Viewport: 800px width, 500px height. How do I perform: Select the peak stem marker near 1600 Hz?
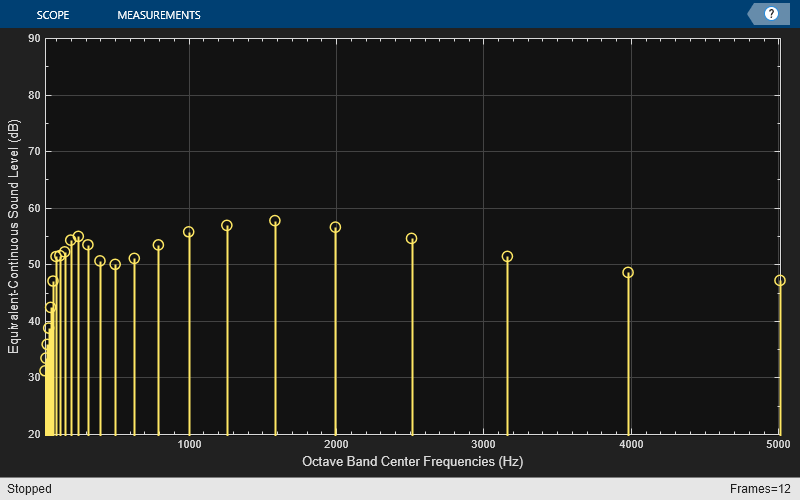275,221
